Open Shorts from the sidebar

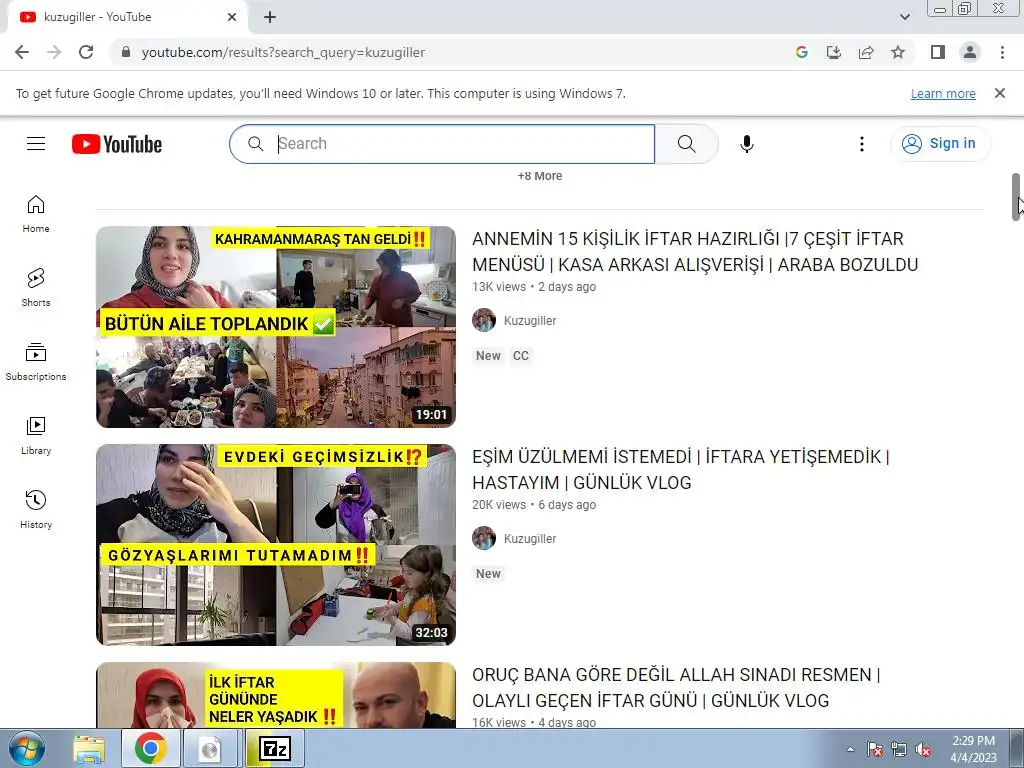point(36,287)
